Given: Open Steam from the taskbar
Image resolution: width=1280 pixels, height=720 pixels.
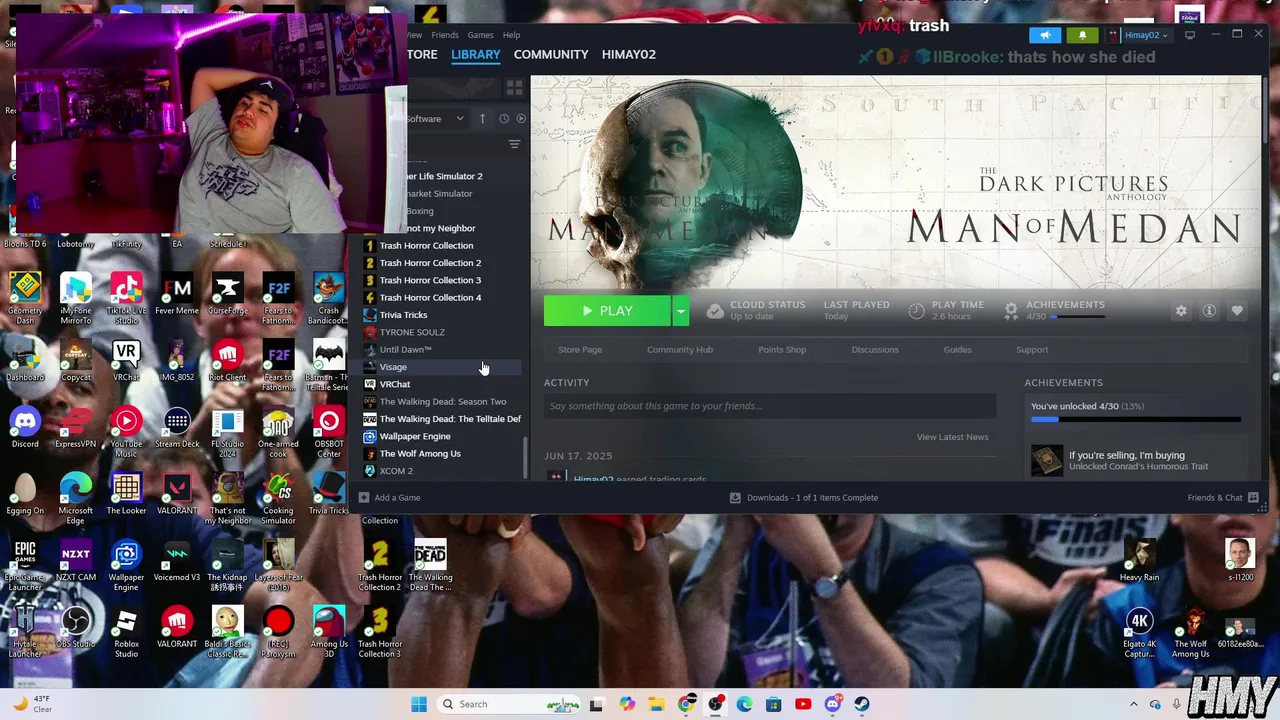Looking at the screenshot, I should (862, 704).
